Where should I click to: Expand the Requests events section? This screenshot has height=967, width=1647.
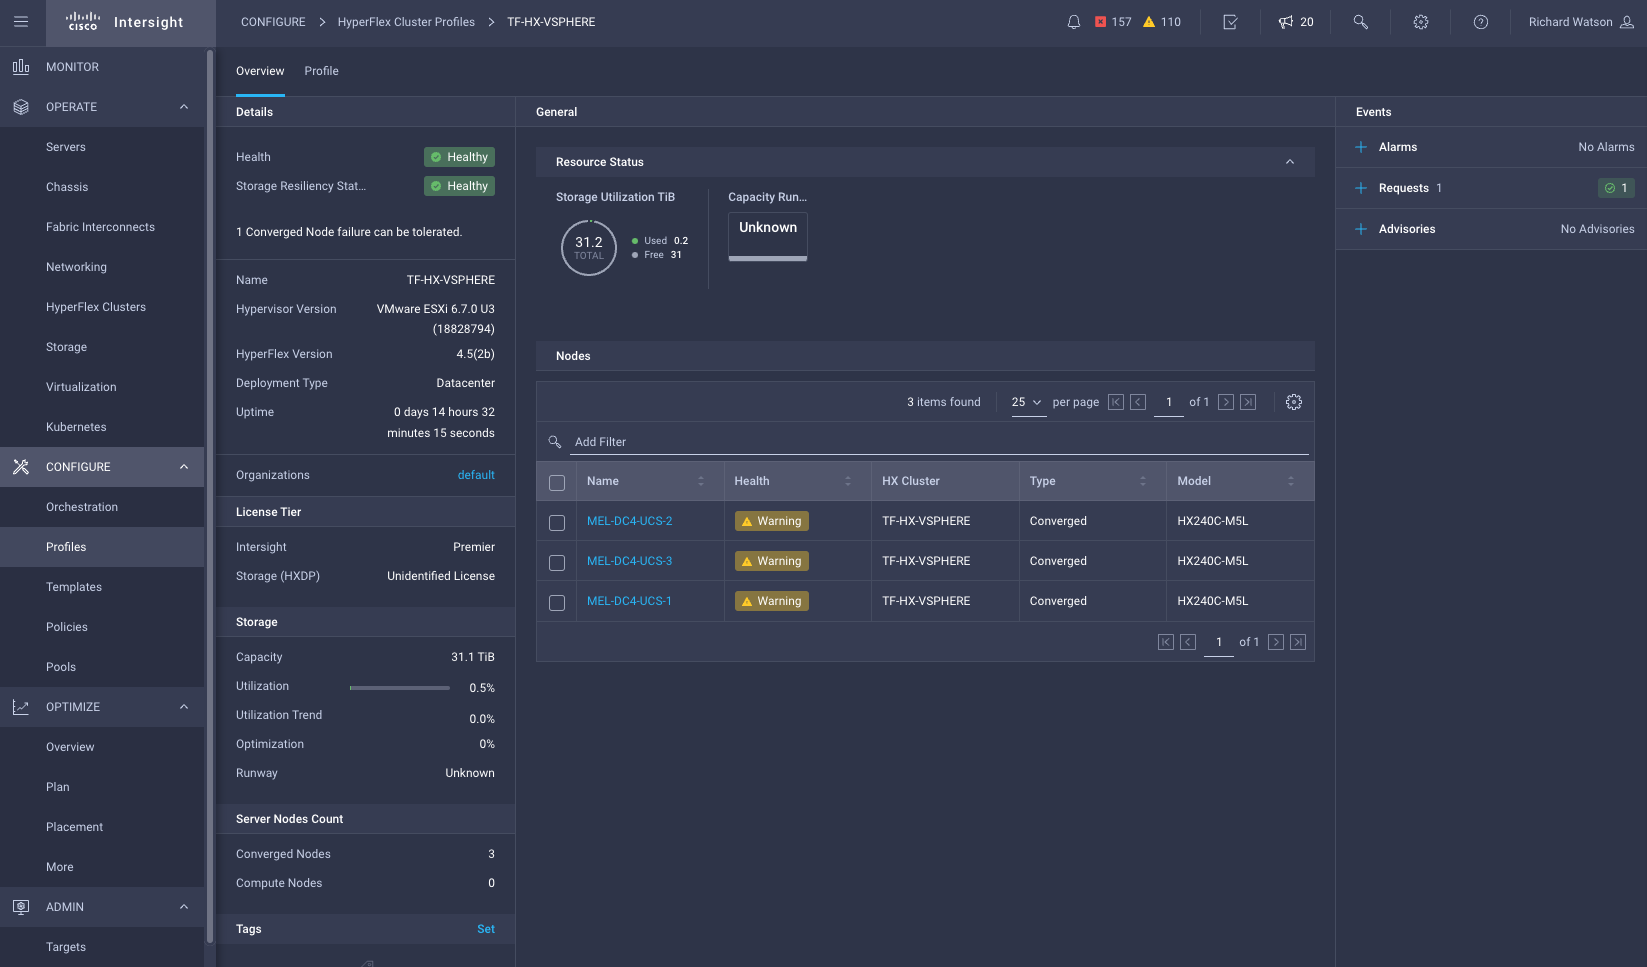(1361, 188)
